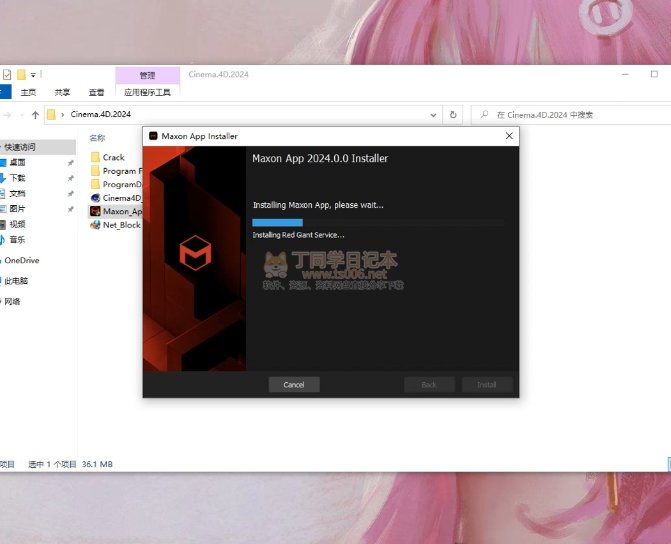Screen dimensions: 671x544
Task: Click the pin icon beside 桌面
Action: pyautogui.click(x=71, y=163)
